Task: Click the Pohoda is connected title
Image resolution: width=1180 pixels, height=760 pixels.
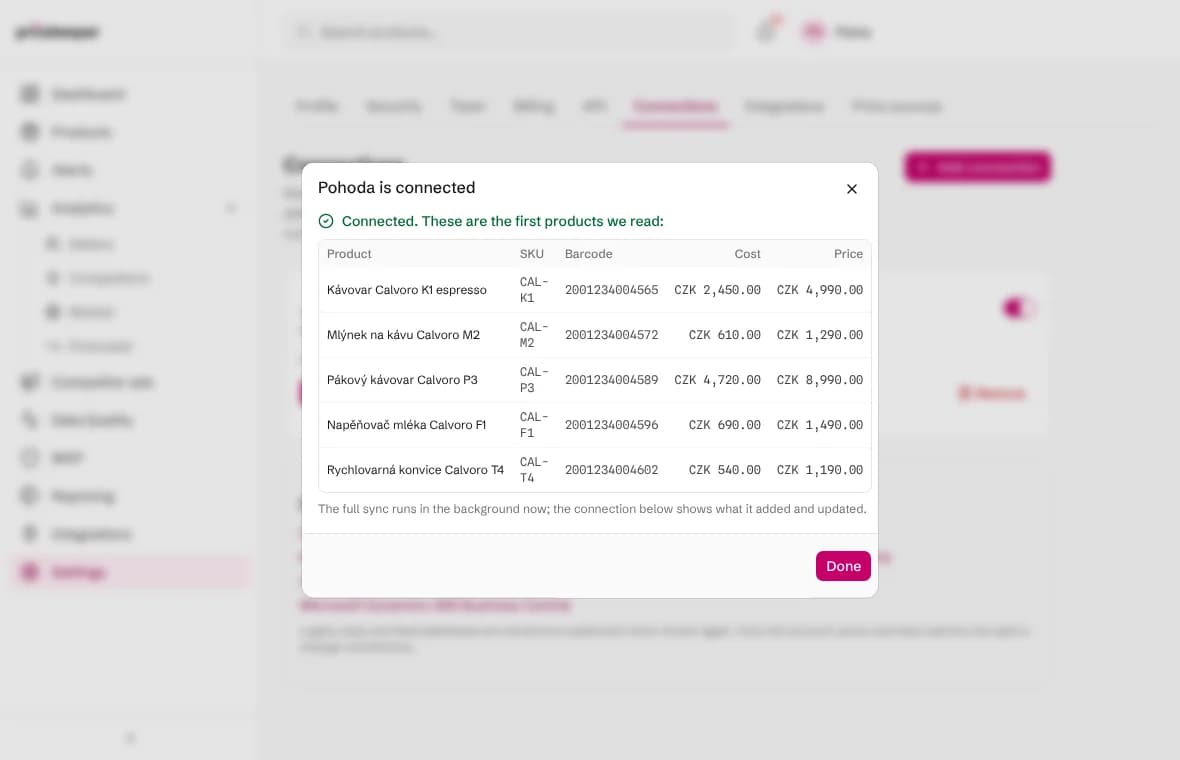Action: (x=397, y=187)
